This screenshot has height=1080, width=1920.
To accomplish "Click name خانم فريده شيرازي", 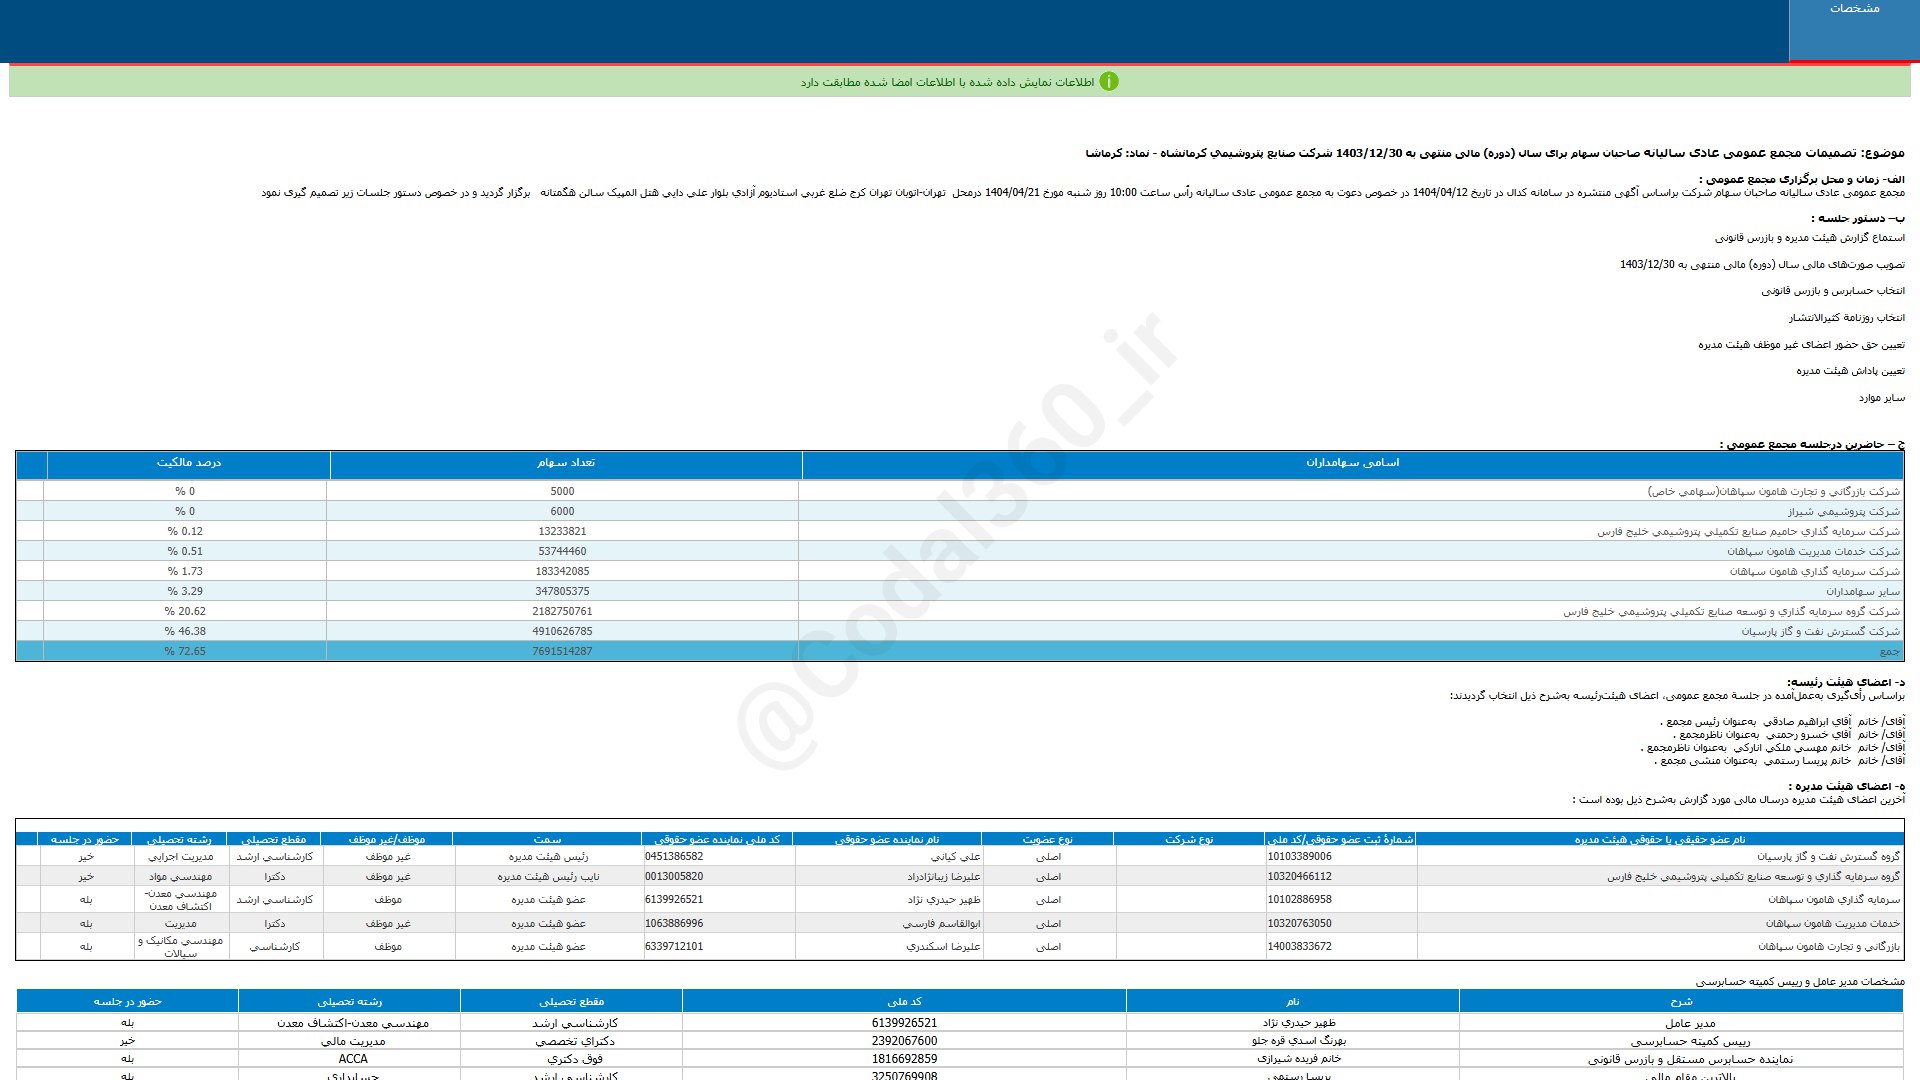I will pos(1299,1059).
